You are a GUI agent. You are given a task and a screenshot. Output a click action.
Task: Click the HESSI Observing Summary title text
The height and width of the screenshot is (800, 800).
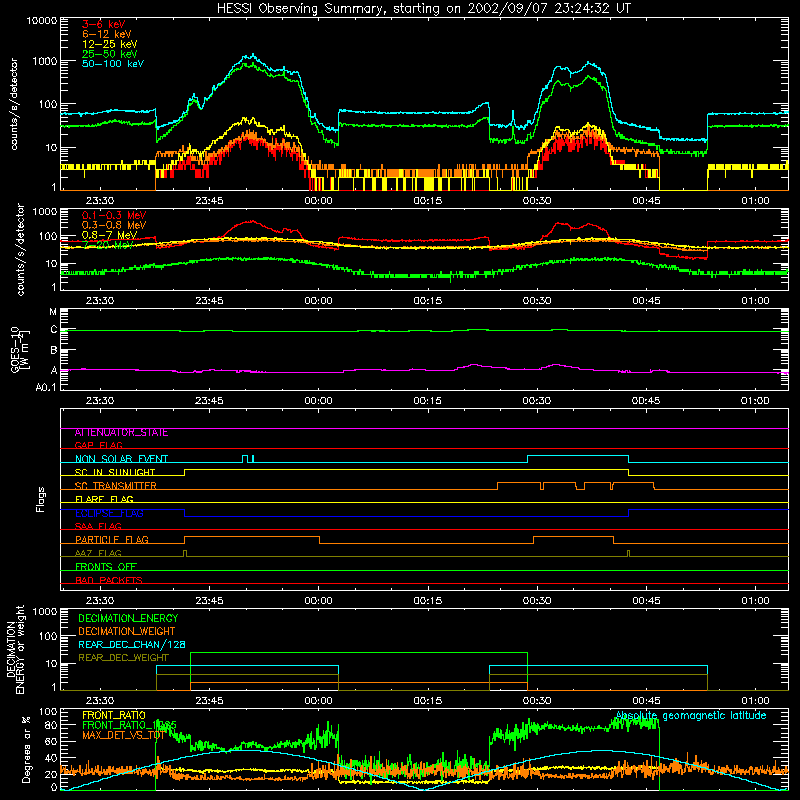423,8
